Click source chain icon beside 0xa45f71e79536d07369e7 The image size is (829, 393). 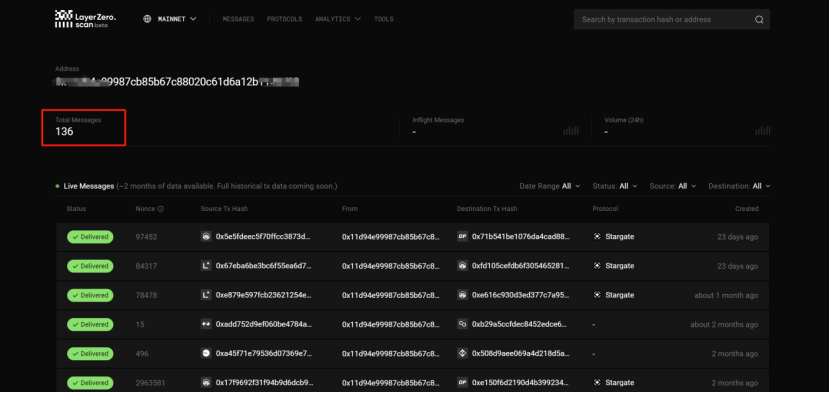206,353
